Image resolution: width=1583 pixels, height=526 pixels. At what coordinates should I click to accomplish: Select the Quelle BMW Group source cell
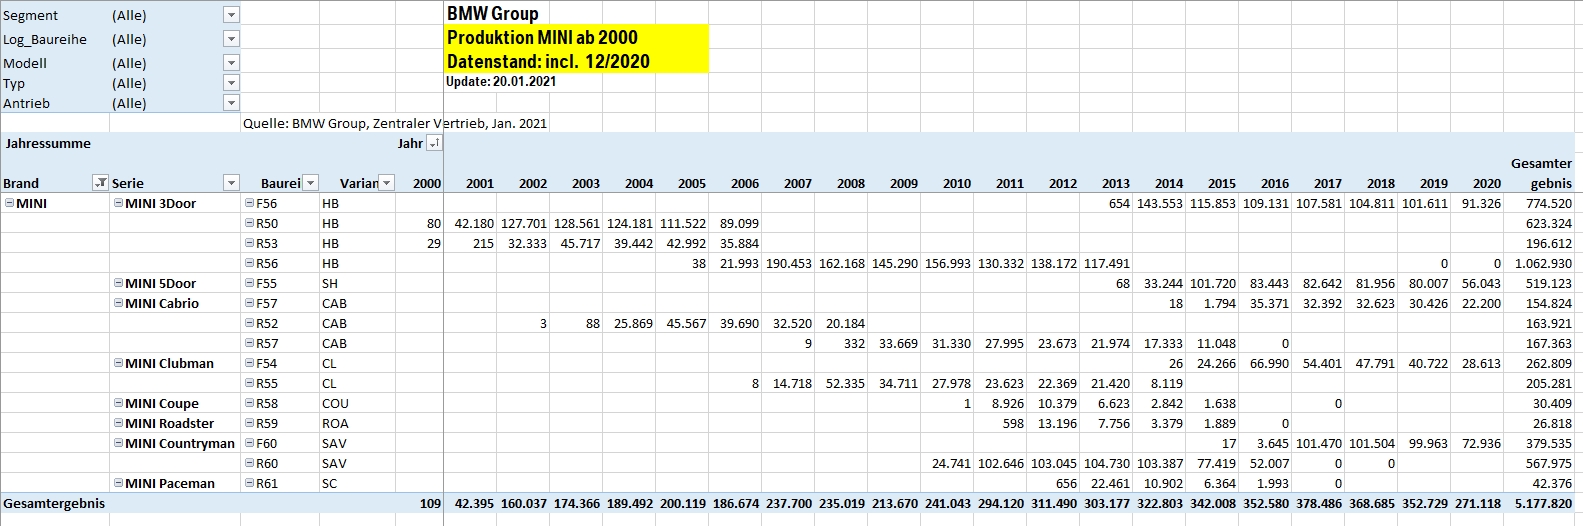(x=394, y=123)
